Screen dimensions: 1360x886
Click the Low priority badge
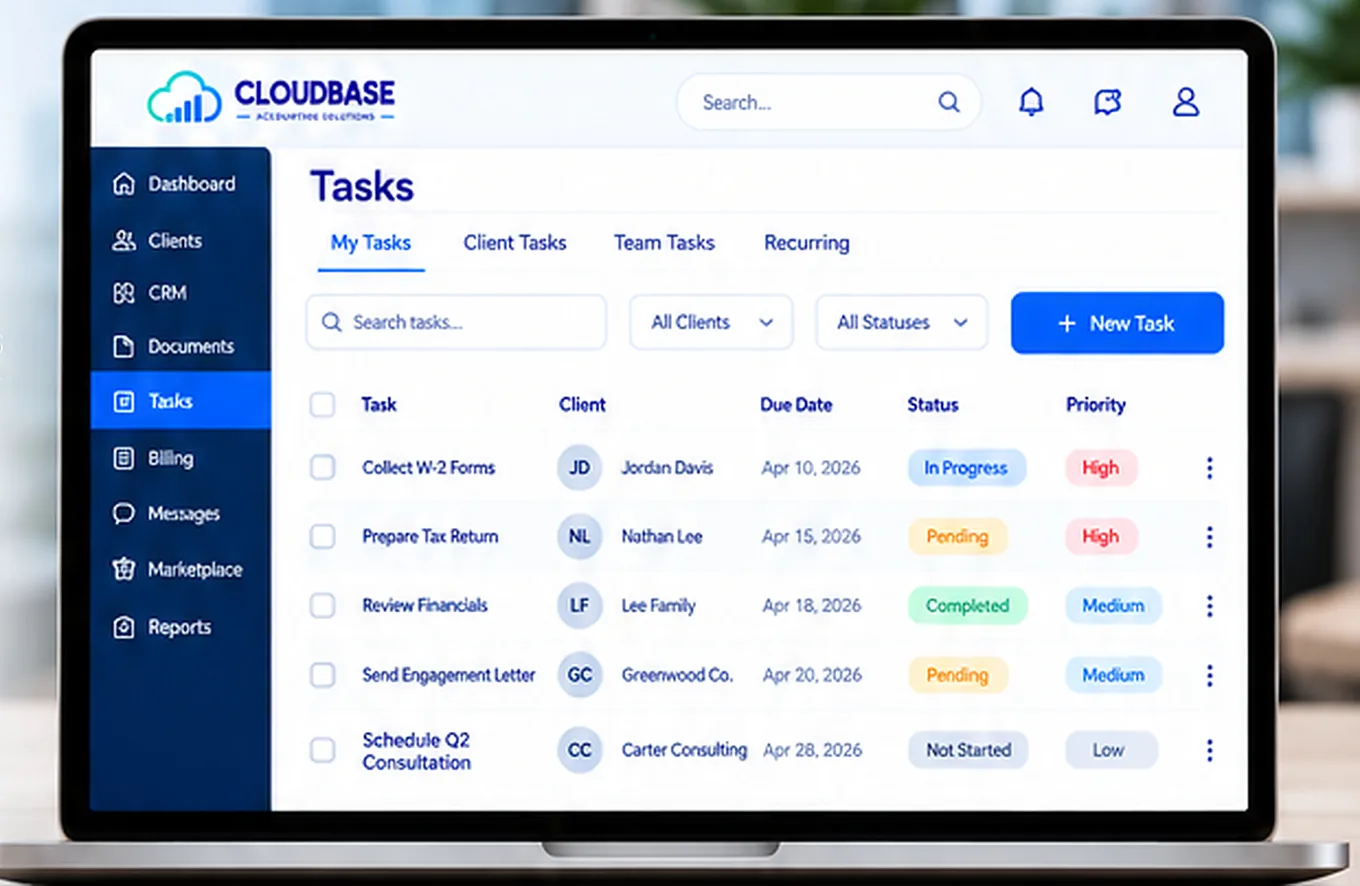pos(1111,750)
